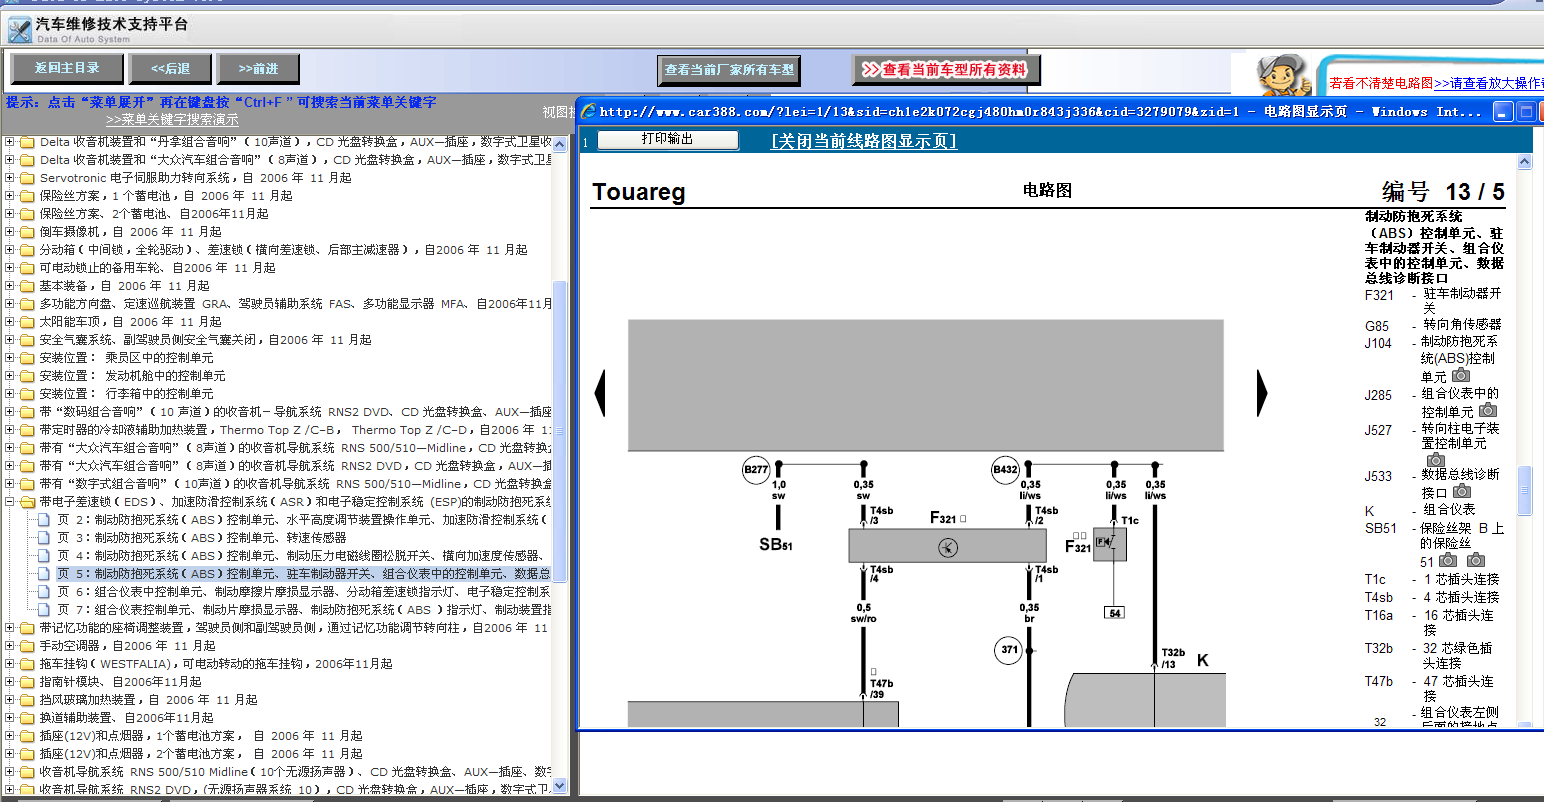Open the camera icon under J527 转向柱电子装置
Image resolution: width=1544 pixels, height=802 pixels.
[x=1436, y=460]
